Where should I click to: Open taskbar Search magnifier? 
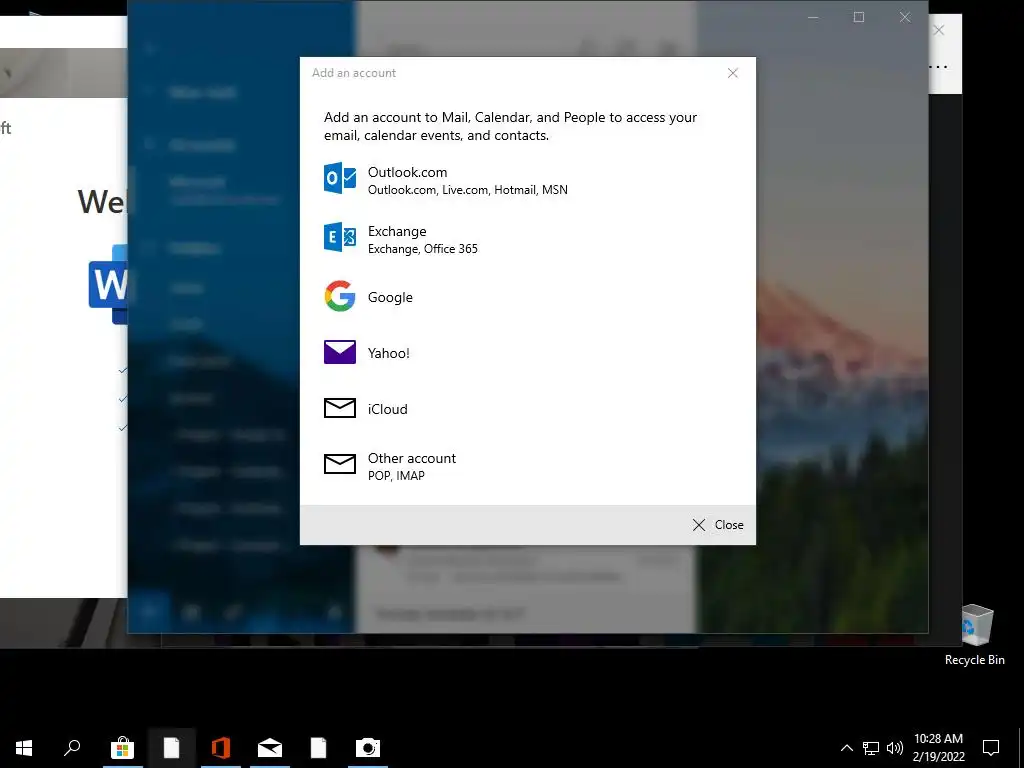tap(72, 748)
